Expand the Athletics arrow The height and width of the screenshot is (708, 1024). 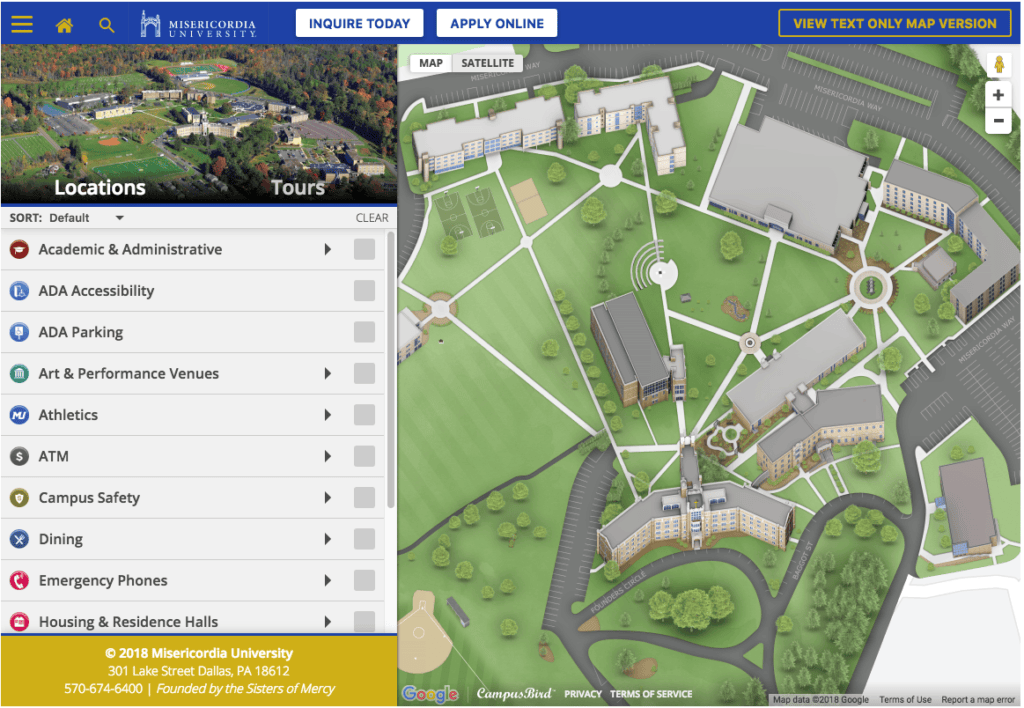[328, 415]
